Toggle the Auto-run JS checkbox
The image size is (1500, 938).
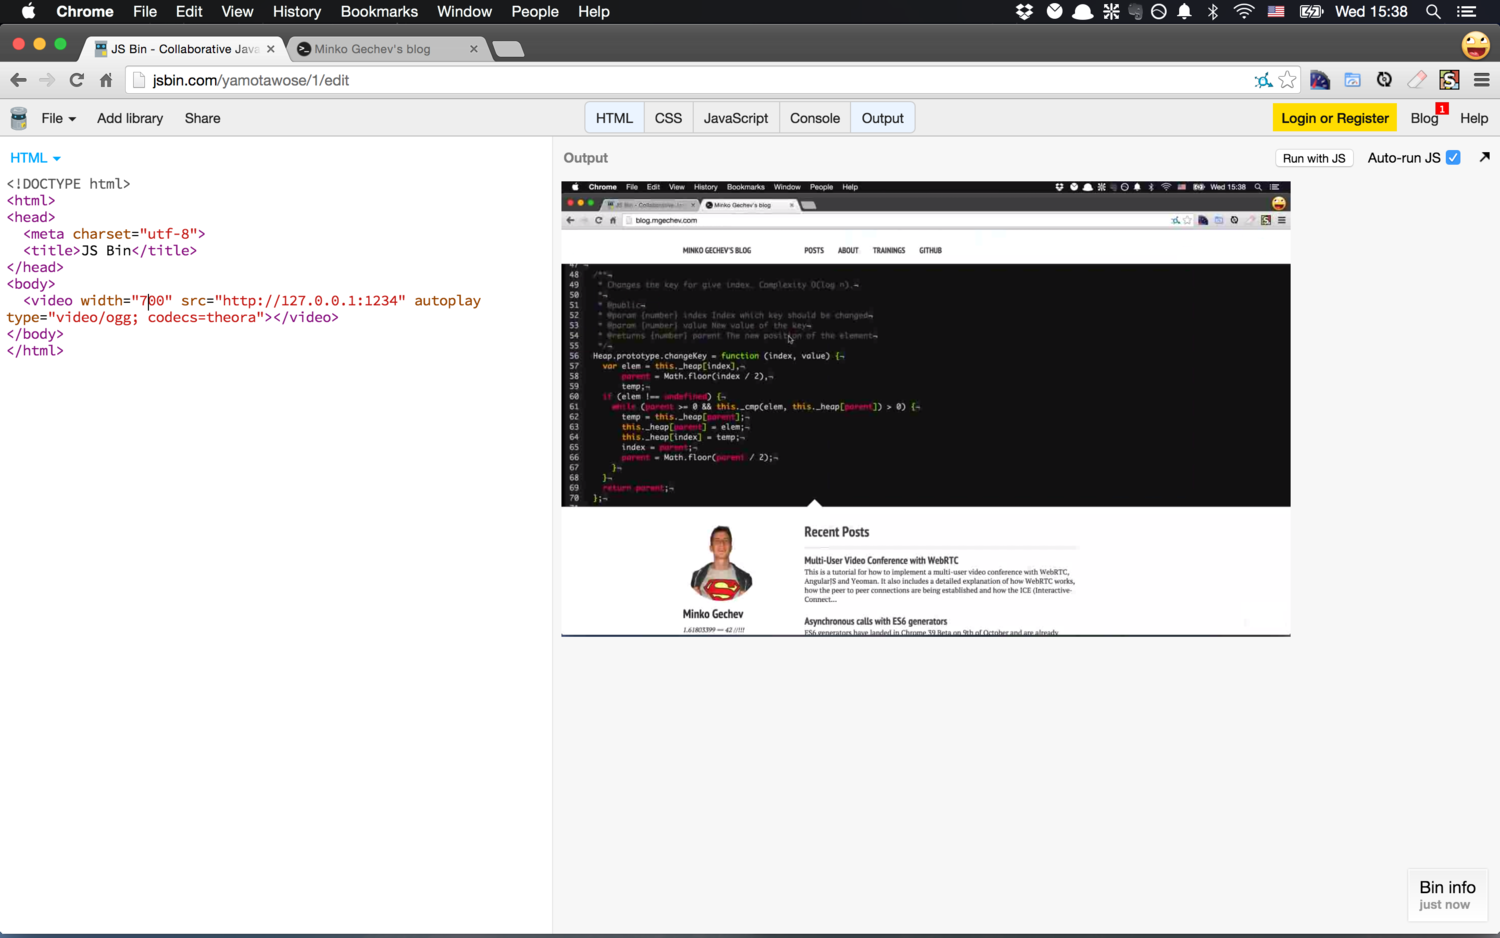[x=1453, y=157]
